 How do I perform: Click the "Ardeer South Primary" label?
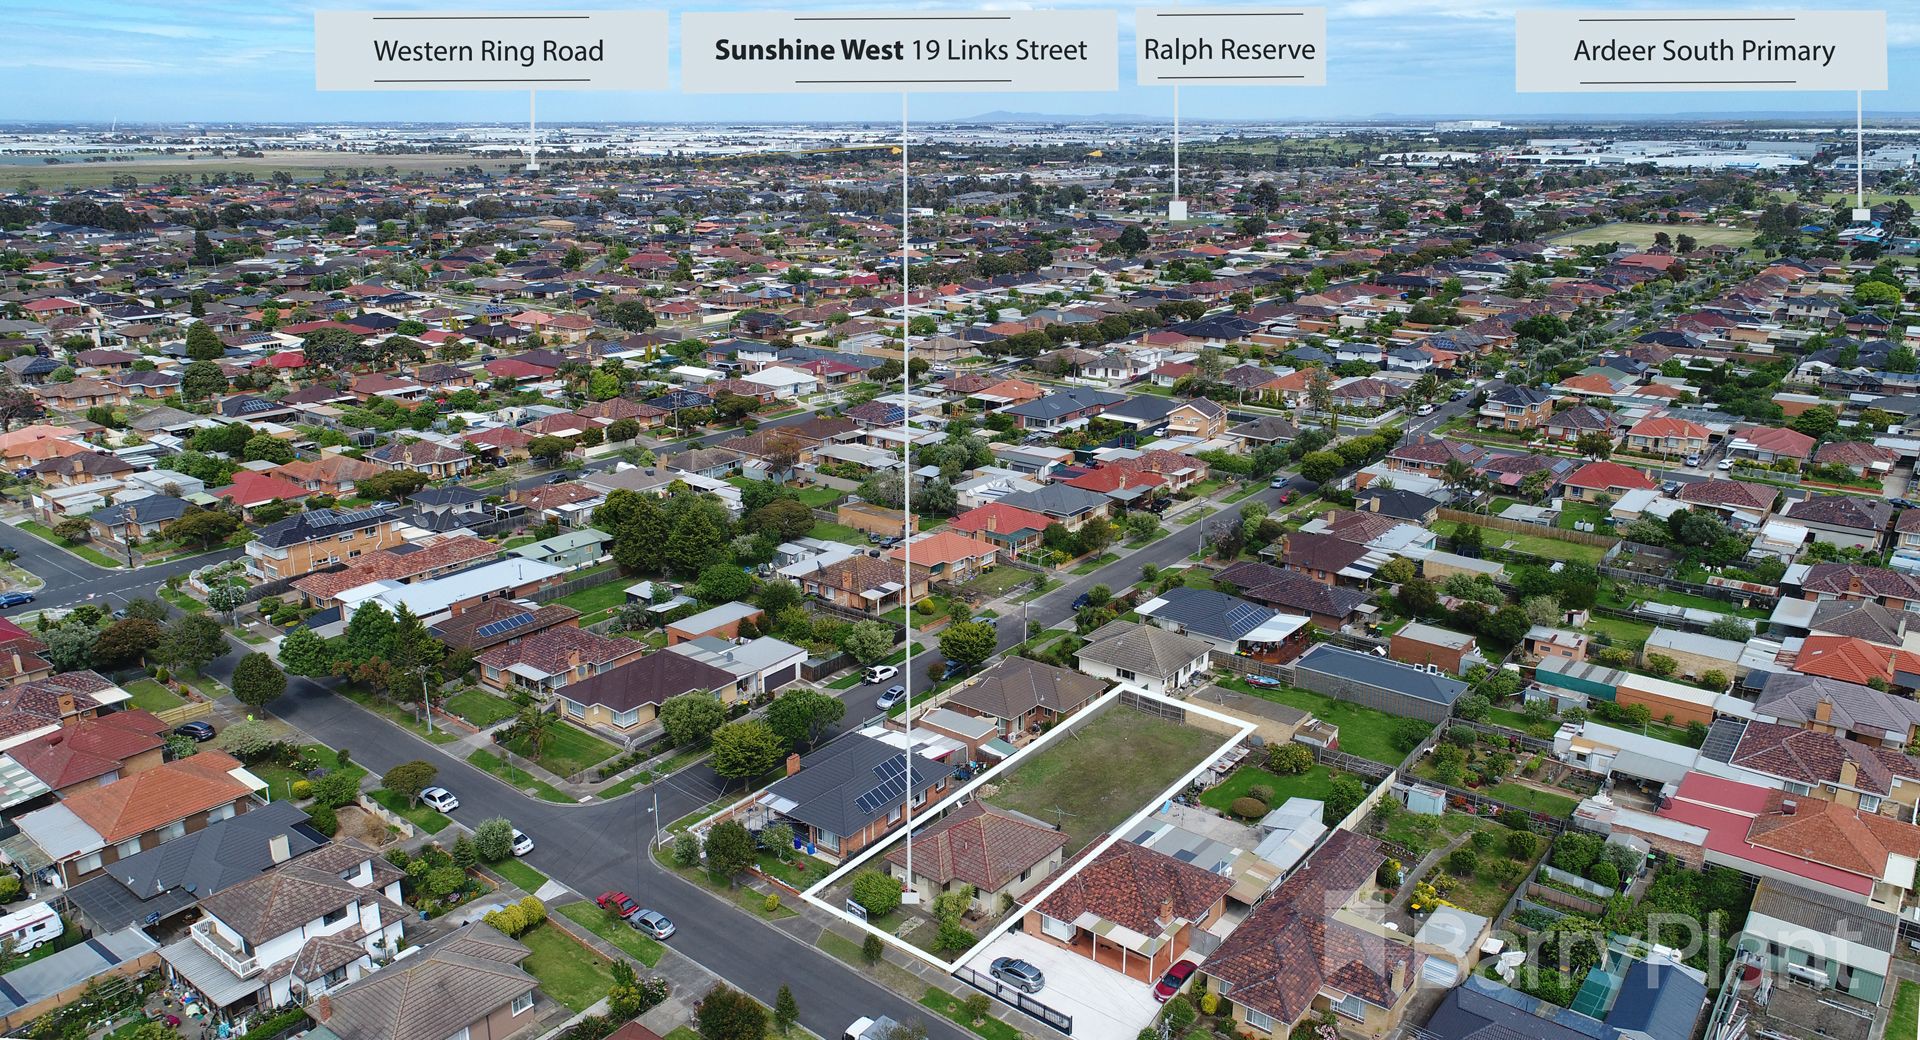tap(1703, 51)
